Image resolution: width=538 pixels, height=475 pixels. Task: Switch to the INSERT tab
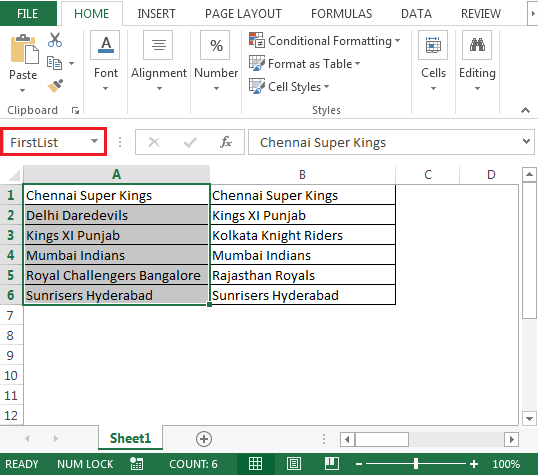(x=156, y=14)
